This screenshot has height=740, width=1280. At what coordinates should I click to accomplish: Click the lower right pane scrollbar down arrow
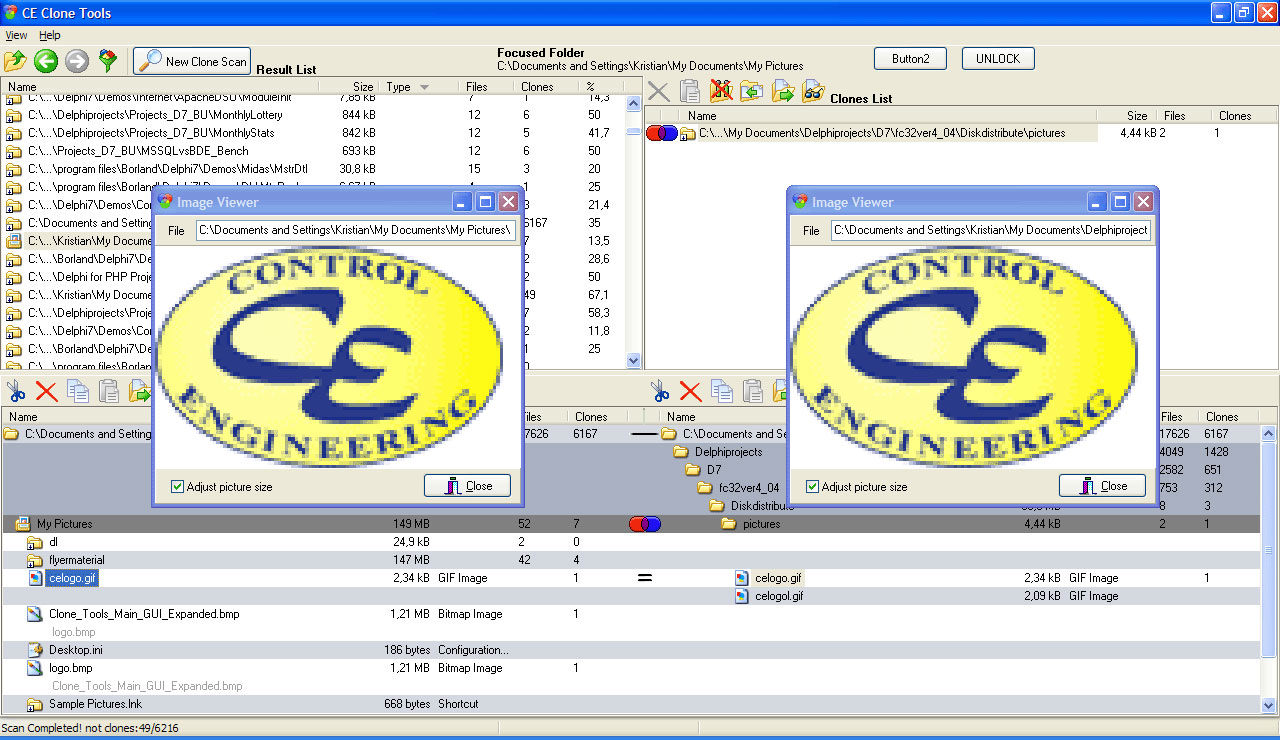pyautogui.click(x=1269, y=704)
